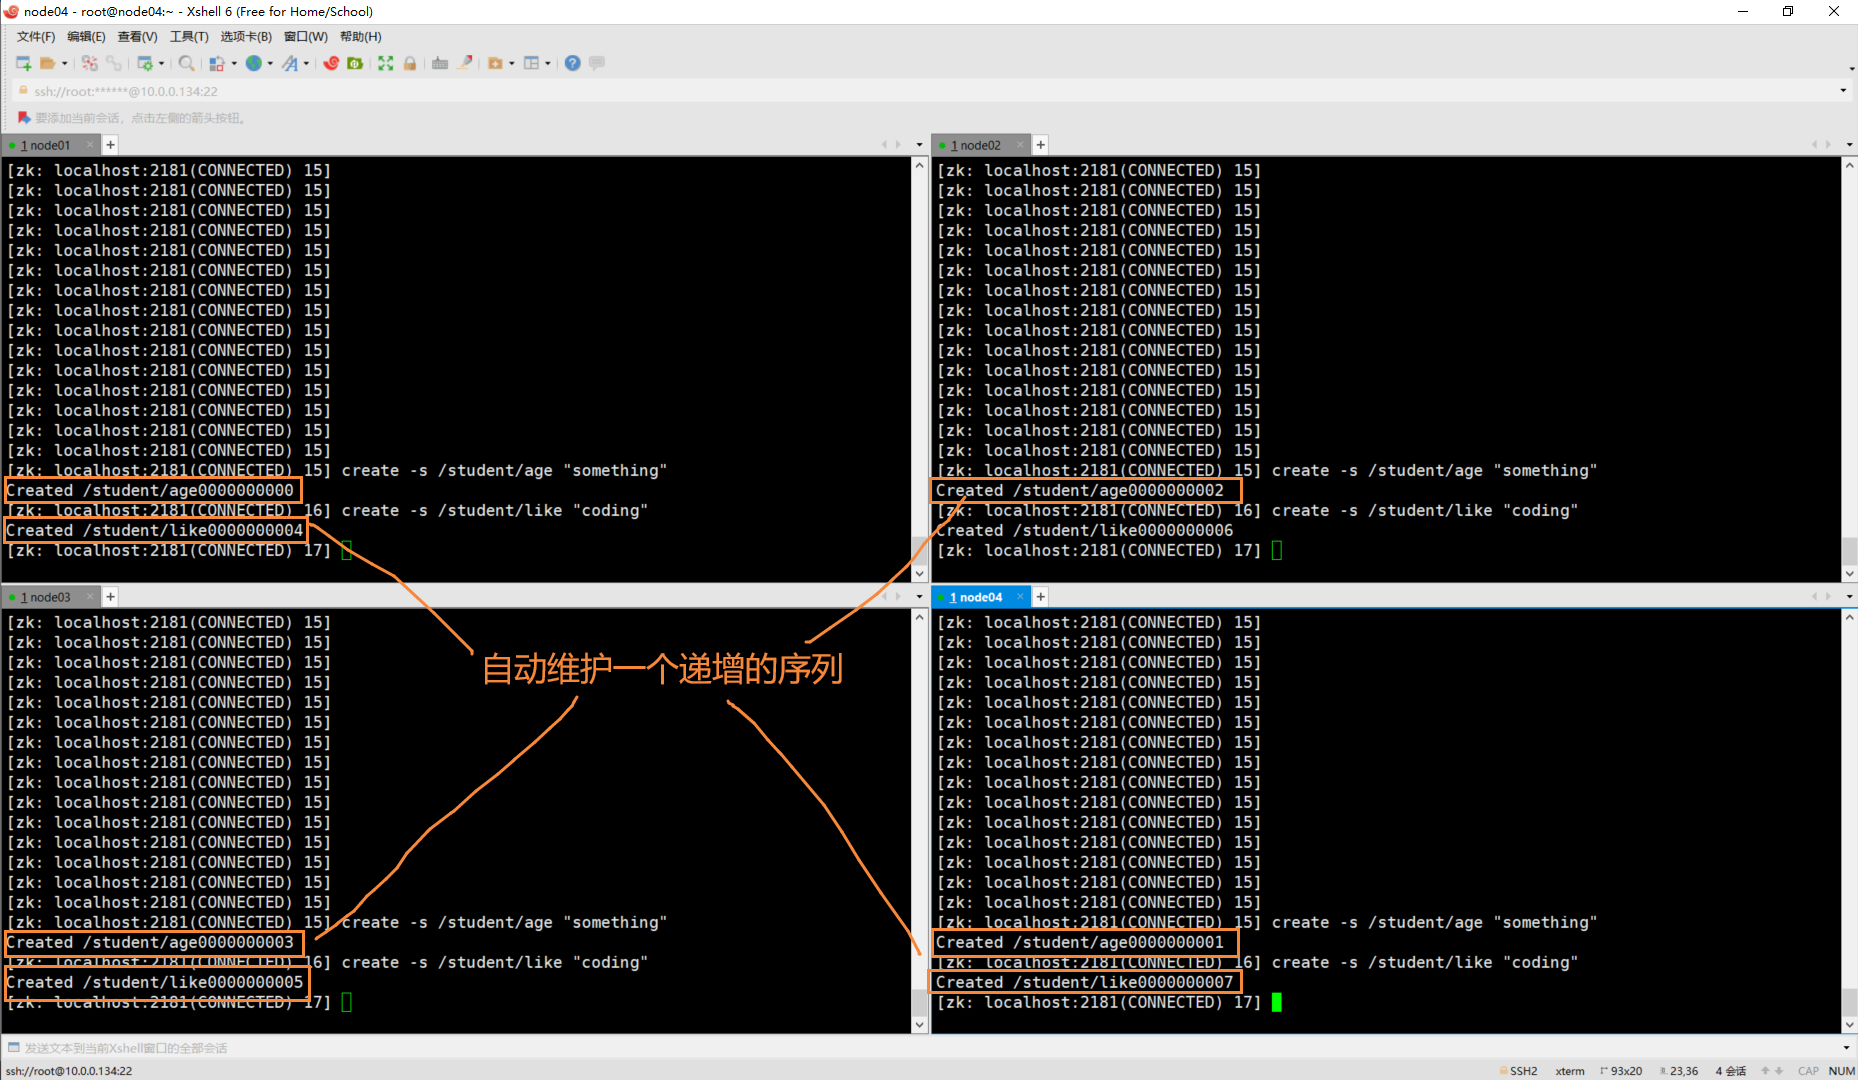This screenshot has height=1080, width=1858.
Task: Click the xterm status entry
Action: coord(1570,1071)
